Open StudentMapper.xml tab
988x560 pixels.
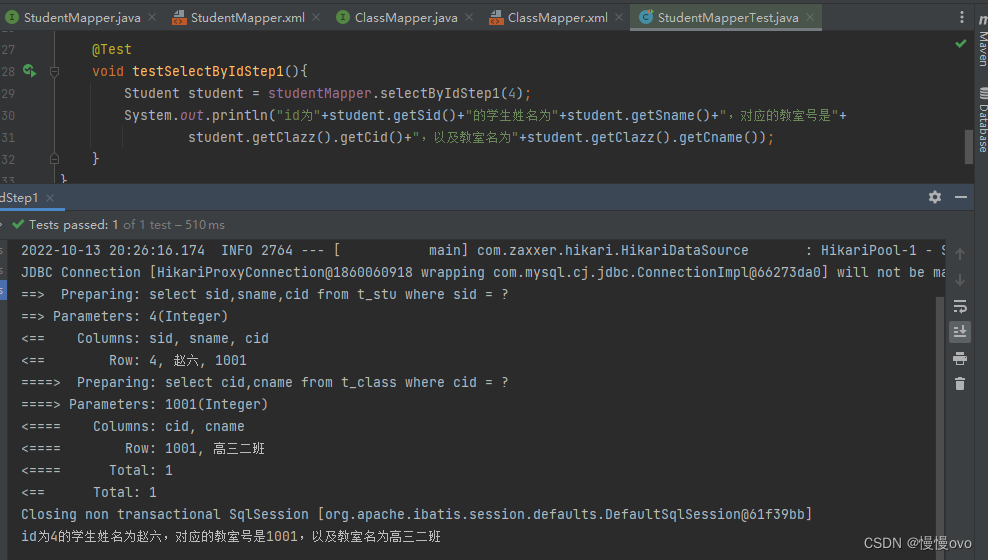tap(246, 18)
